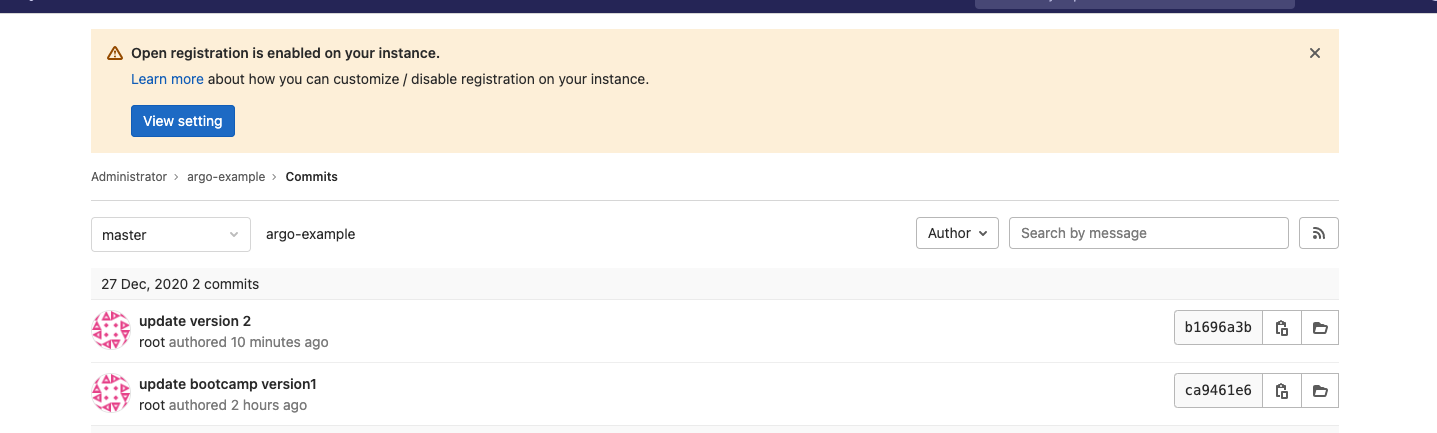
Task: Open the 'update bootcamp version1' commit
Action: (228, 384)
